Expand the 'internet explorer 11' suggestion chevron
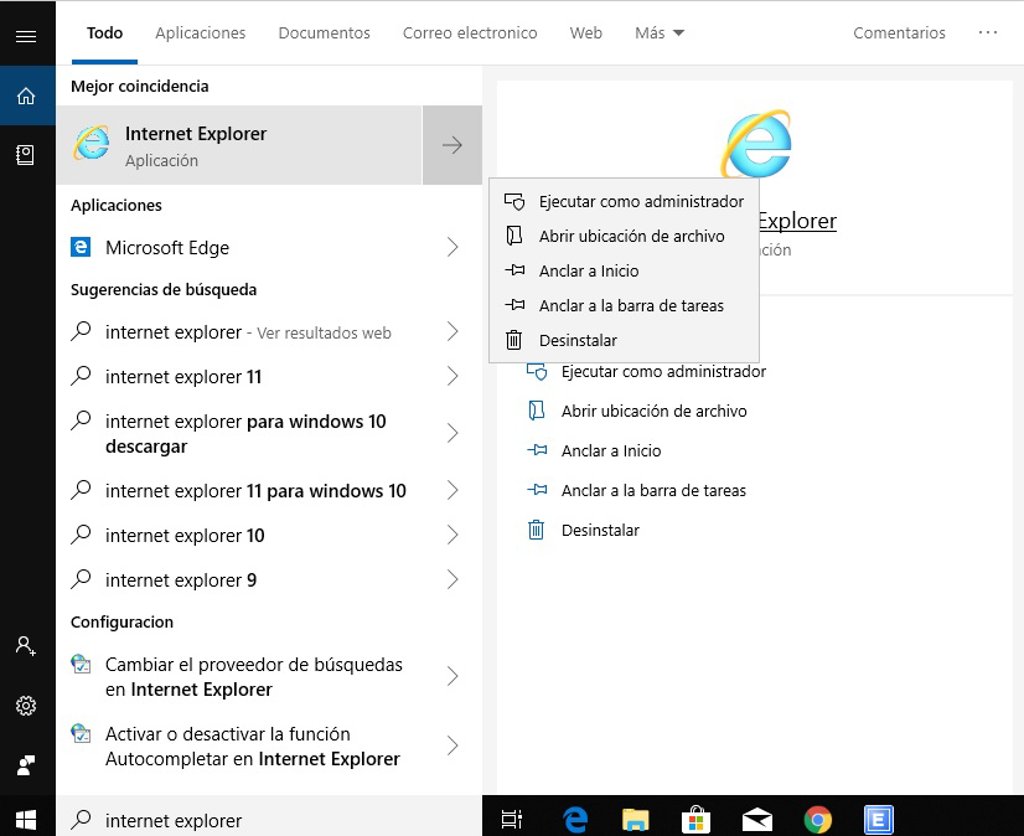The image size is (1024, 836). 453,376
